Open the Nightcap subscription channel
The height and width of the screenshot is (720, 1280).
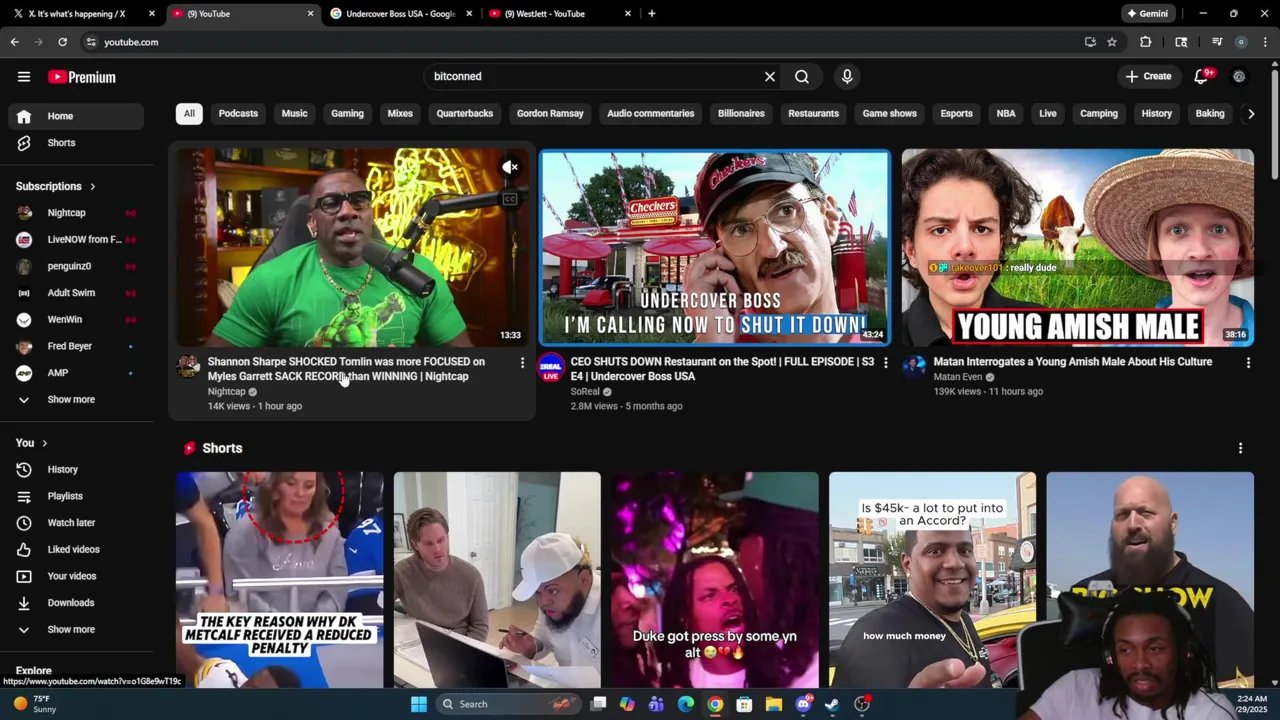pyautogui.click(x=76, y=213)
